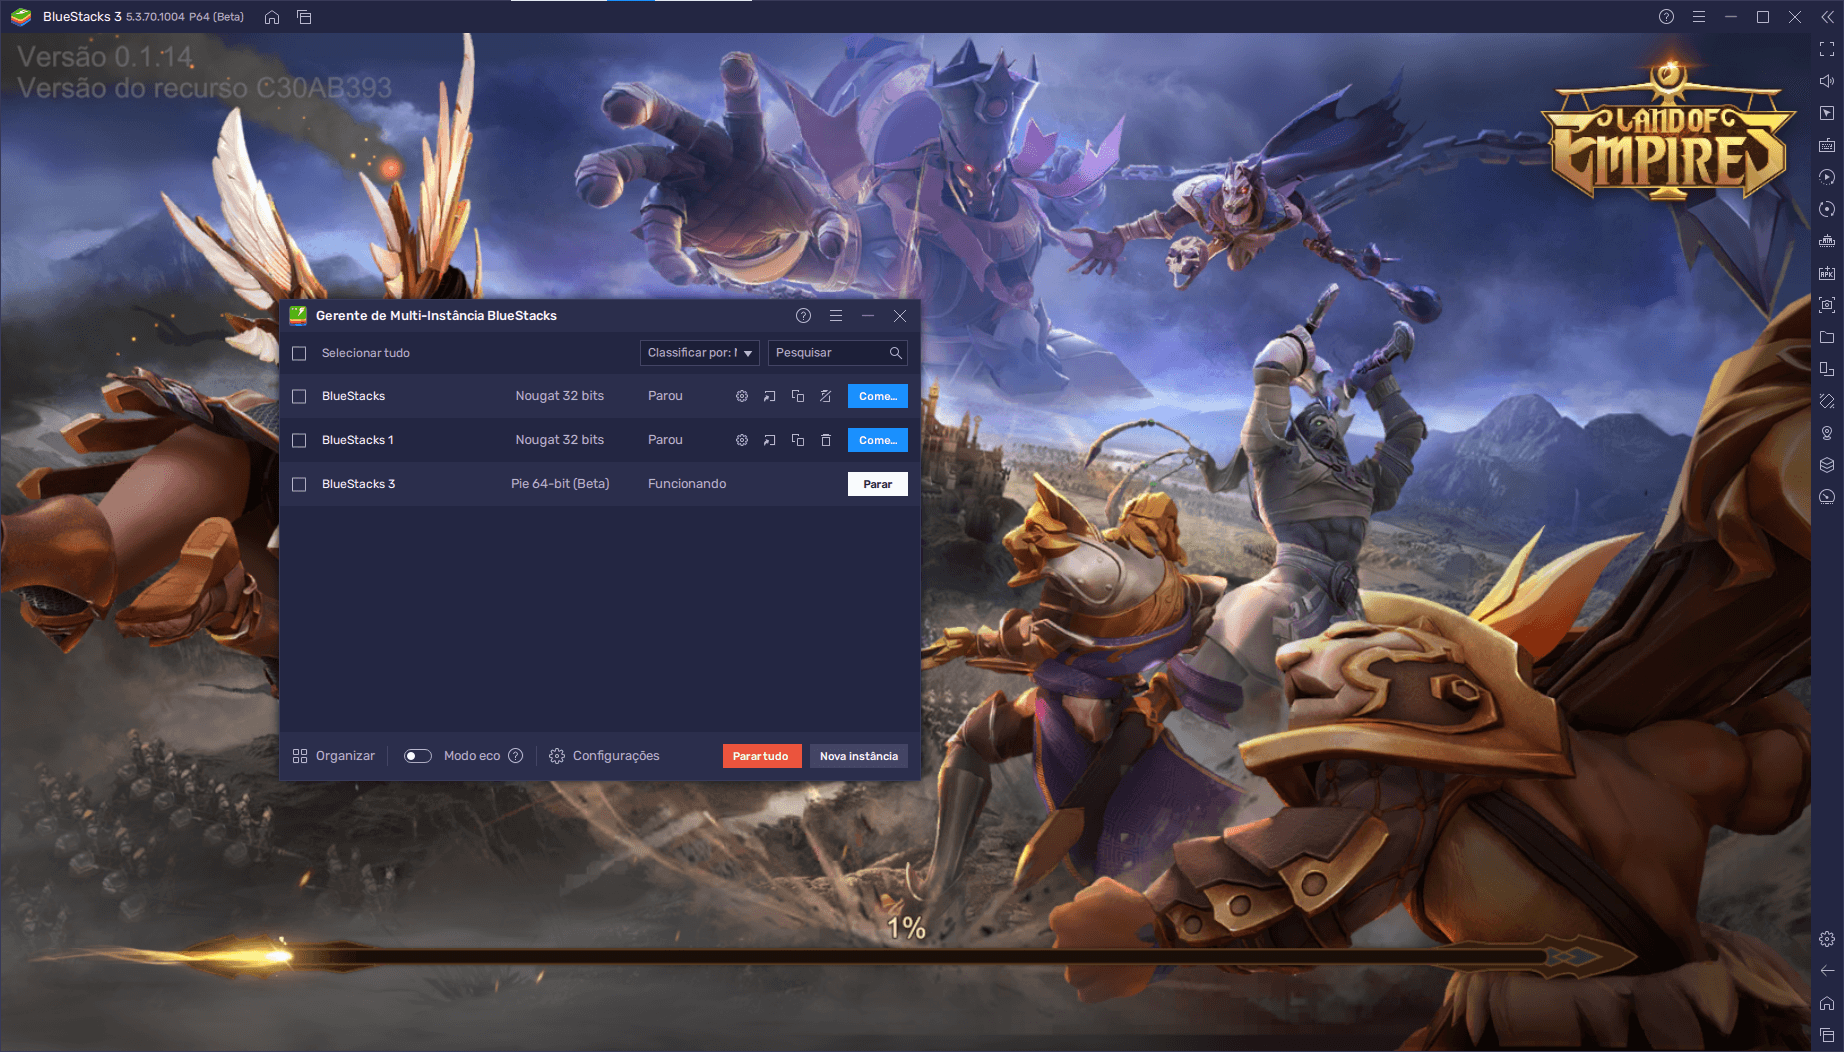Click the Organizar button
This screenshot has height=1052, width=1844.
334,756
